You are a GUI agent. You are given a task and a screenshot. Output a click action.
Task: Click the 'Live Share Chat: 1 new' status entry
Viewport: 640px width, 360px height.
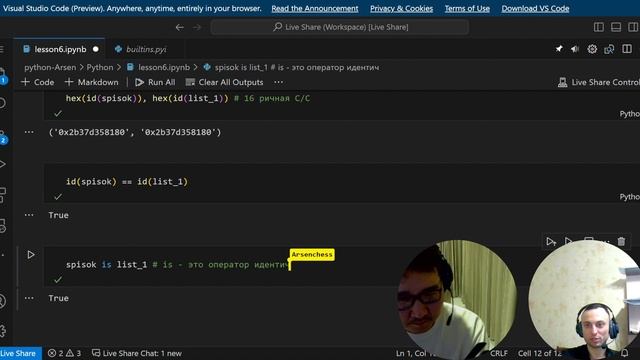coord(137,353)
